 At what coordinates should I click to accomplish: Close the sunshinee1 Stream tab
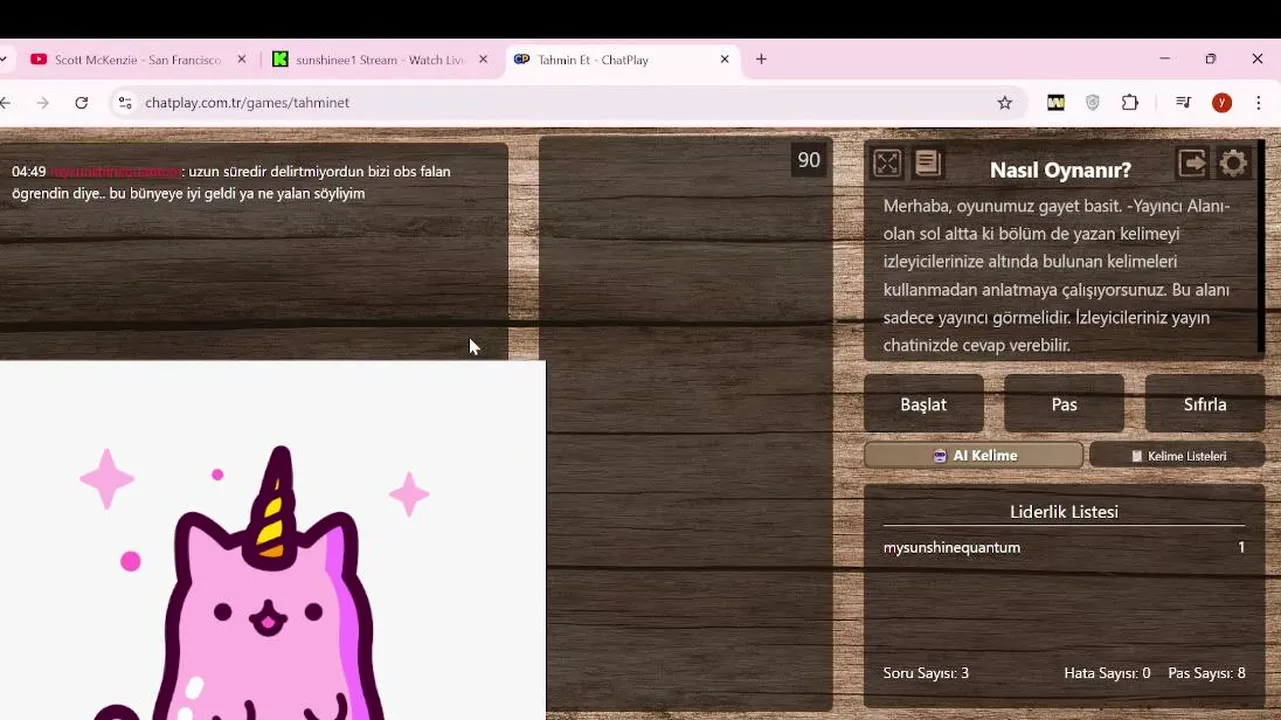tap(483, 59)
